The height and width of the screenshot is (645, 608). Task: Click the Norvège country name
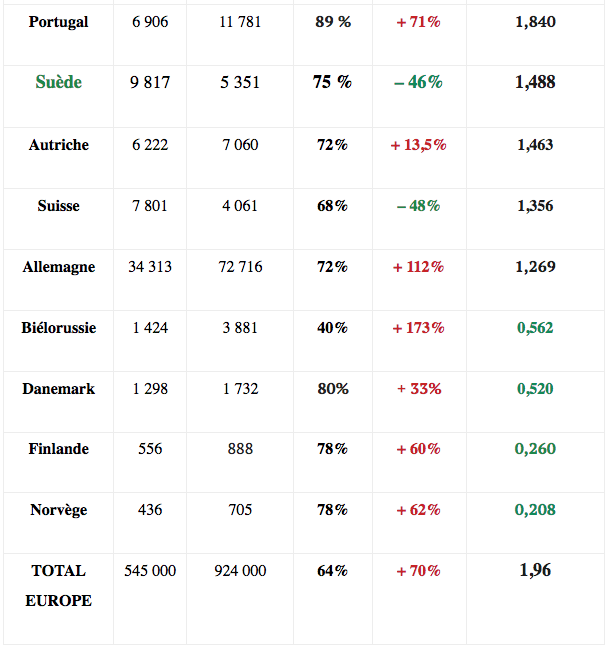click(x=58, y=510)
